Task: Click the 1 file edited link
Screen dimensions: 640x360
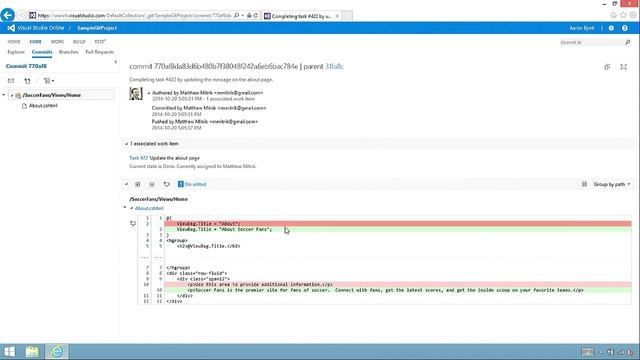Action: [x=192, y=184]
